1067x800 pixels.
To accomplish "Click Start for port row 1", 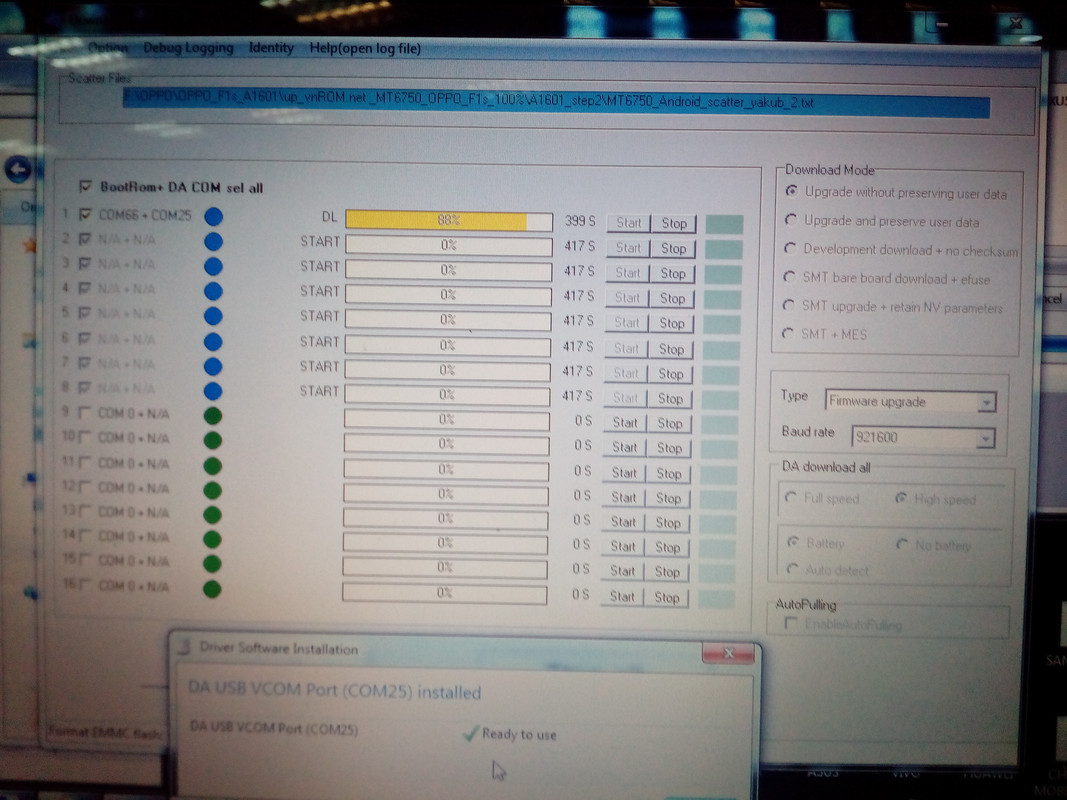I will tap(628, 222).
